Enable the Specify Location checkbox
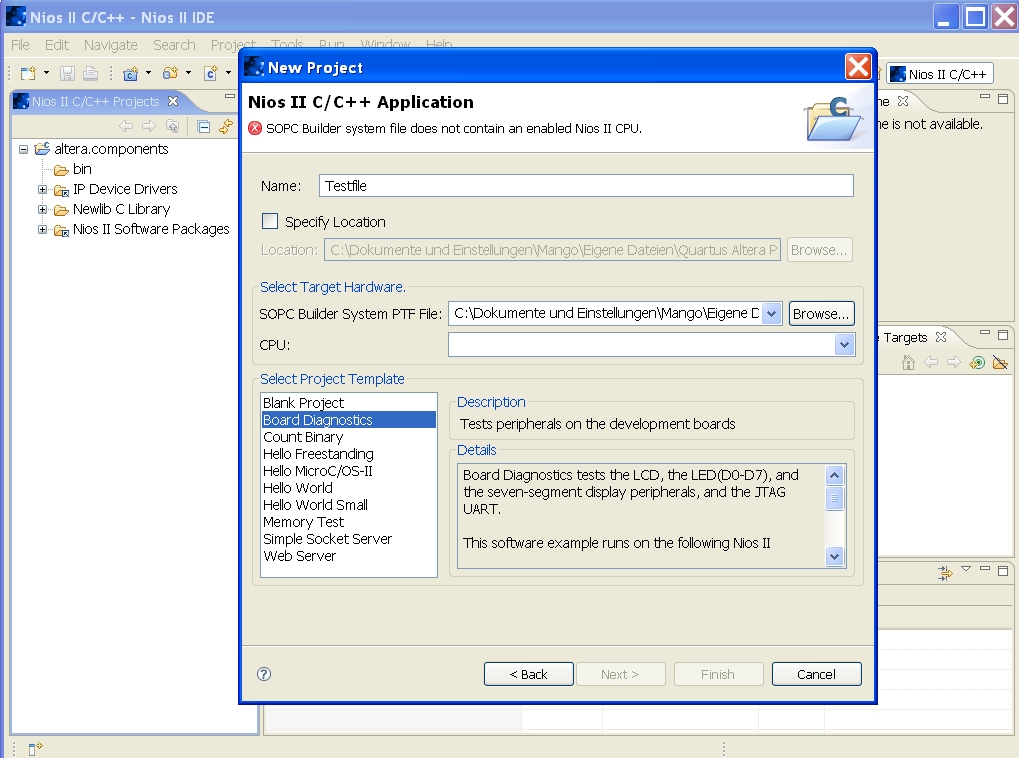The height and width of the screenshot is (758, 1019). click(270, 221)
